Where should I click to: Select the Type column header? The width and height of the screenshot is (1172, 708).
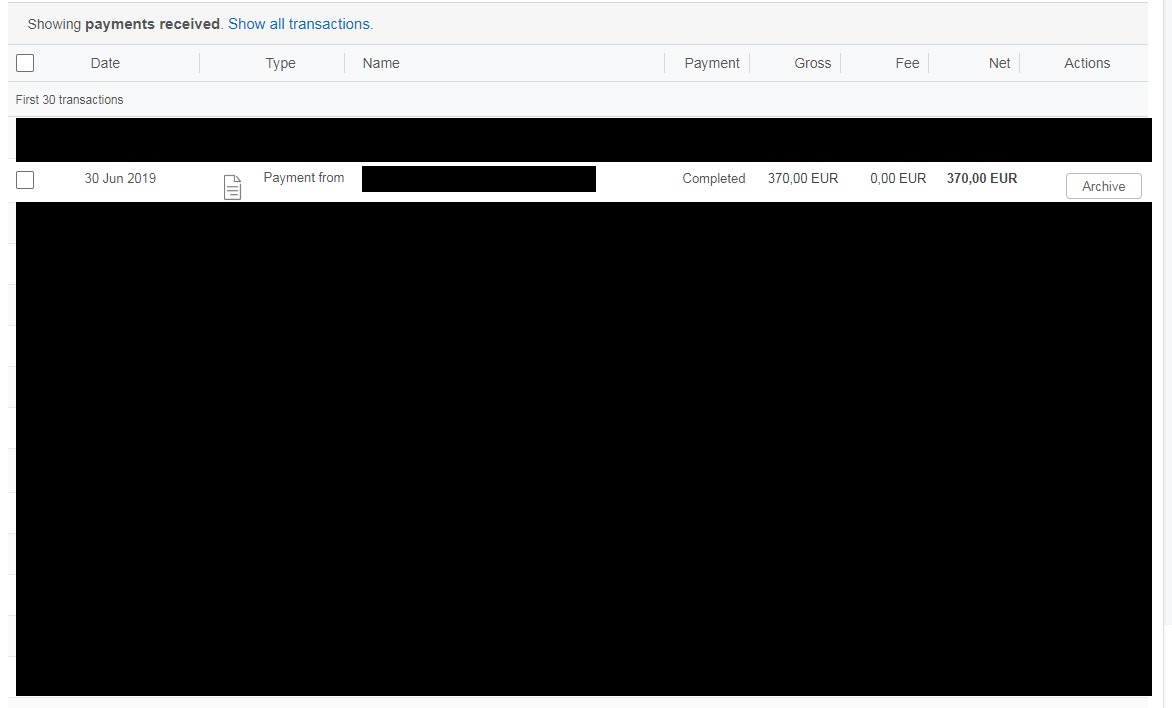tap(280, 64)
